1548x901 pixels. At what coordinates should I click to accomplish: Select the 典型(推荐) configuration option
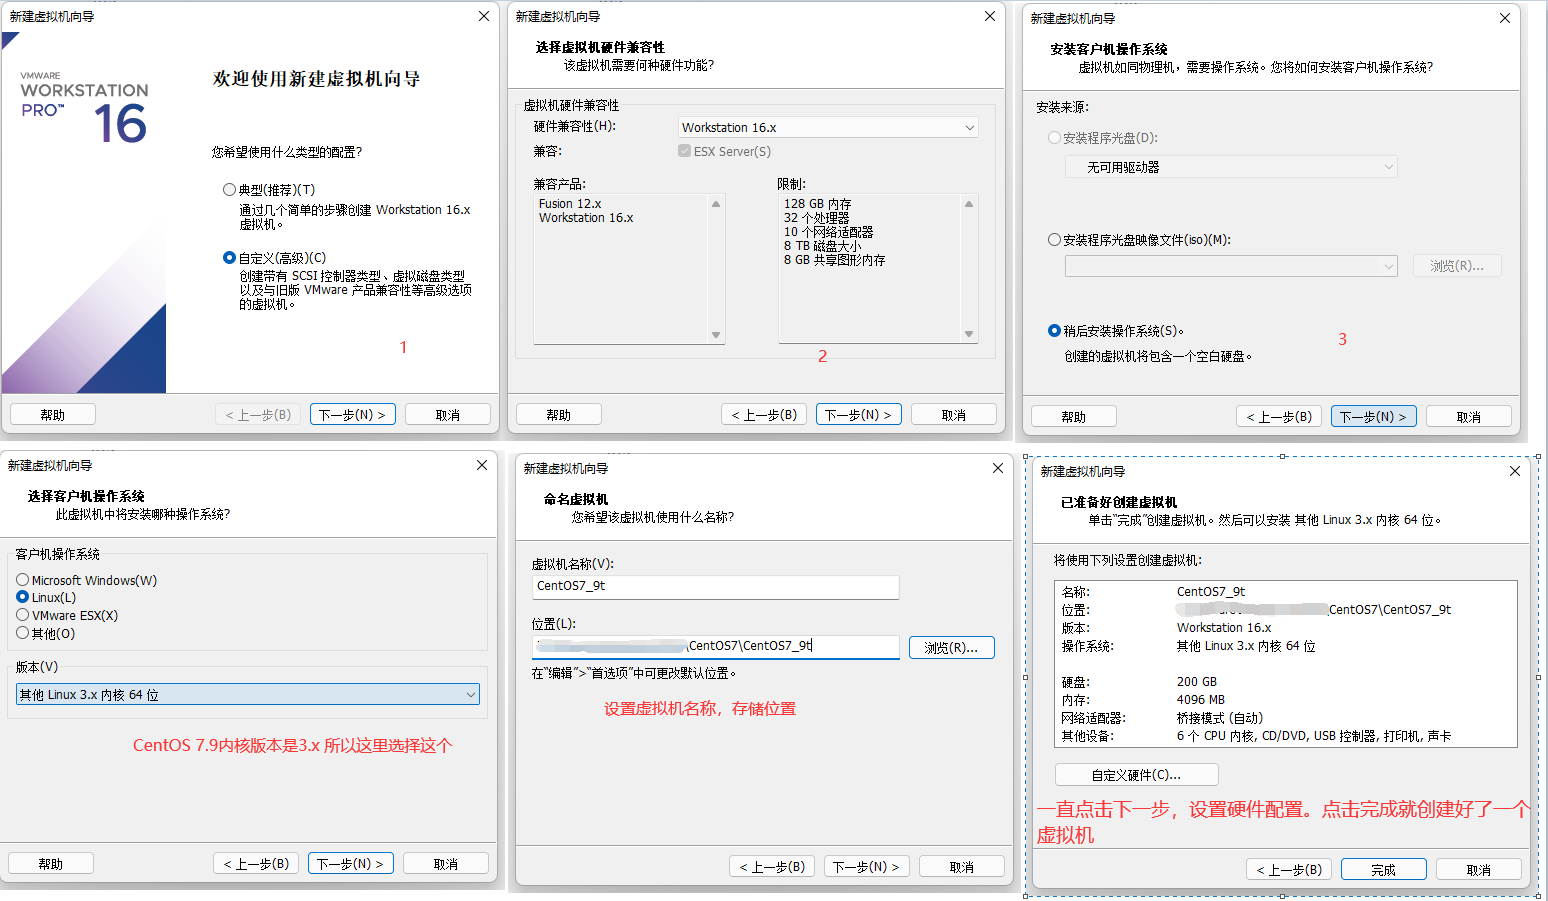click(230, 190)
